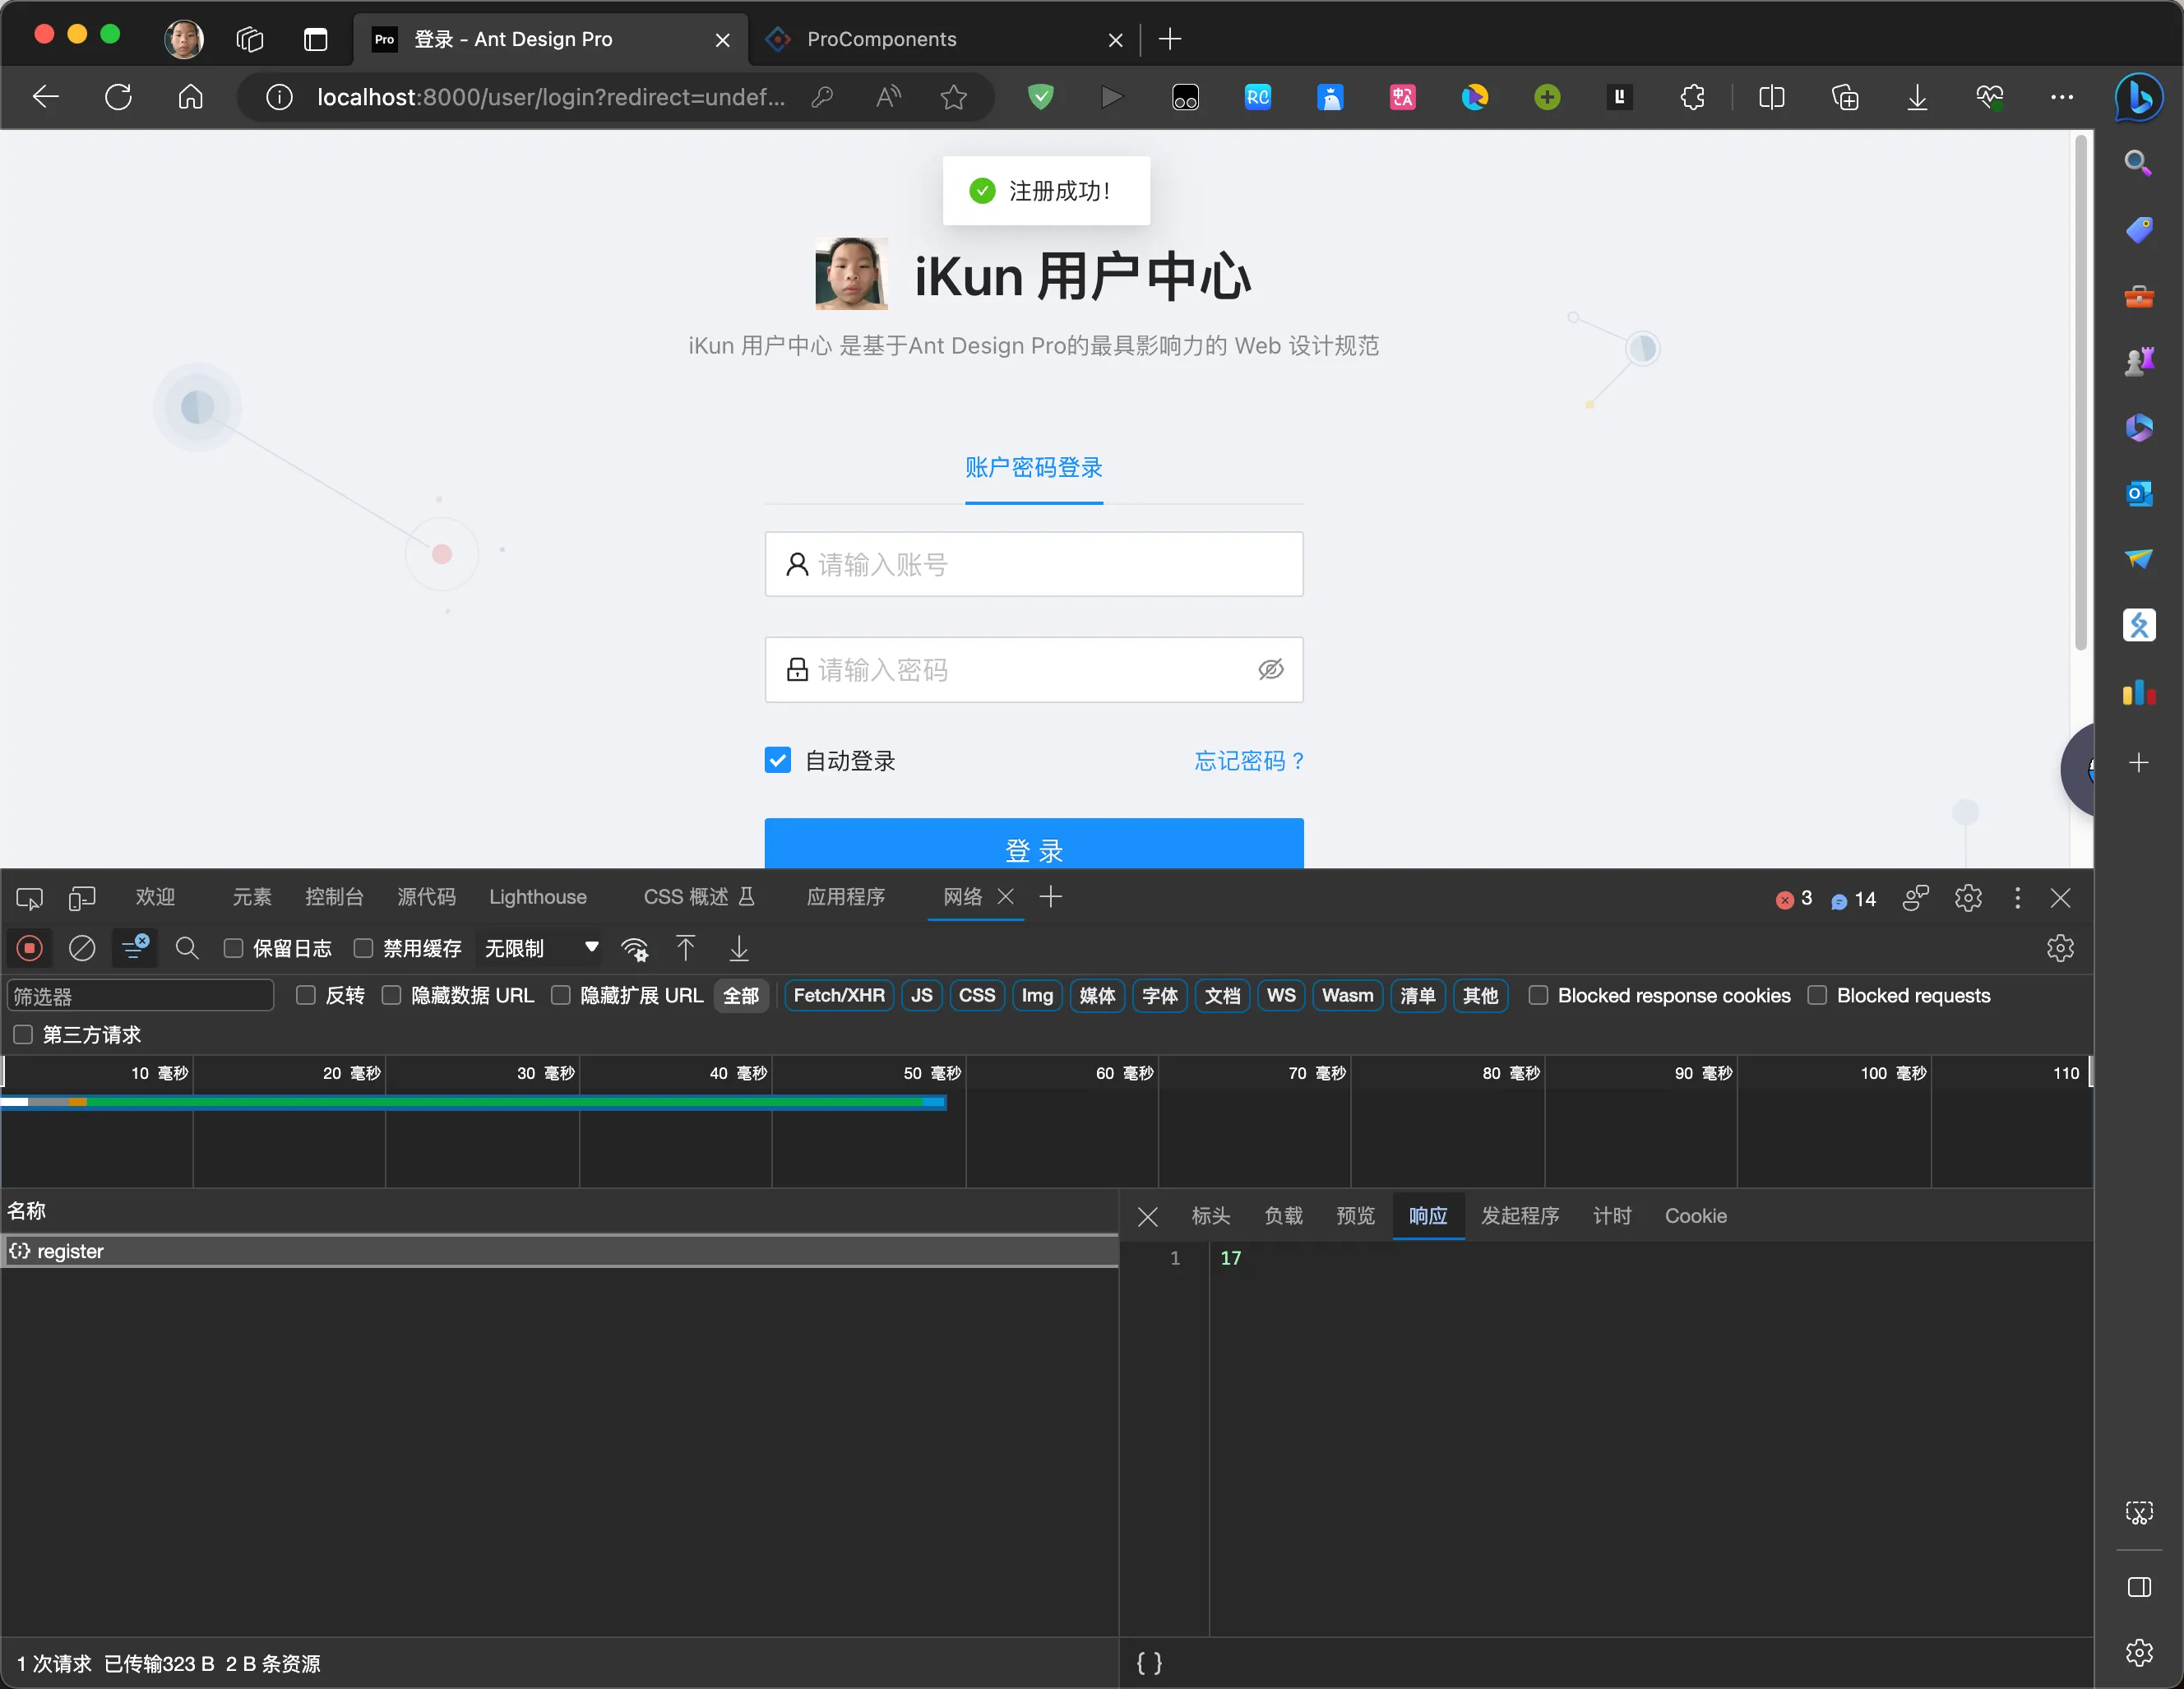Close the request details pane

pos(1147,1216)
